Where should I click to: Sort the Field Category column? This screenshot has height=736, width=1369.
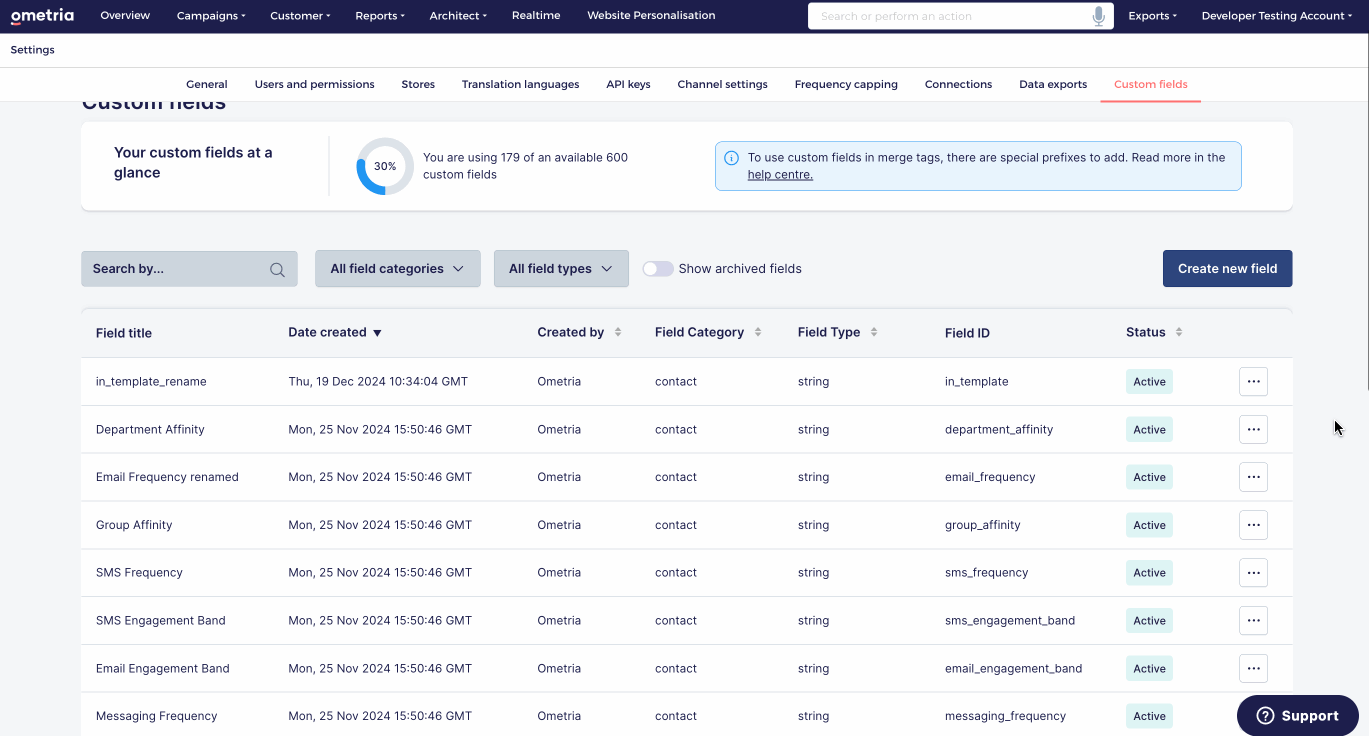point(758,332)
